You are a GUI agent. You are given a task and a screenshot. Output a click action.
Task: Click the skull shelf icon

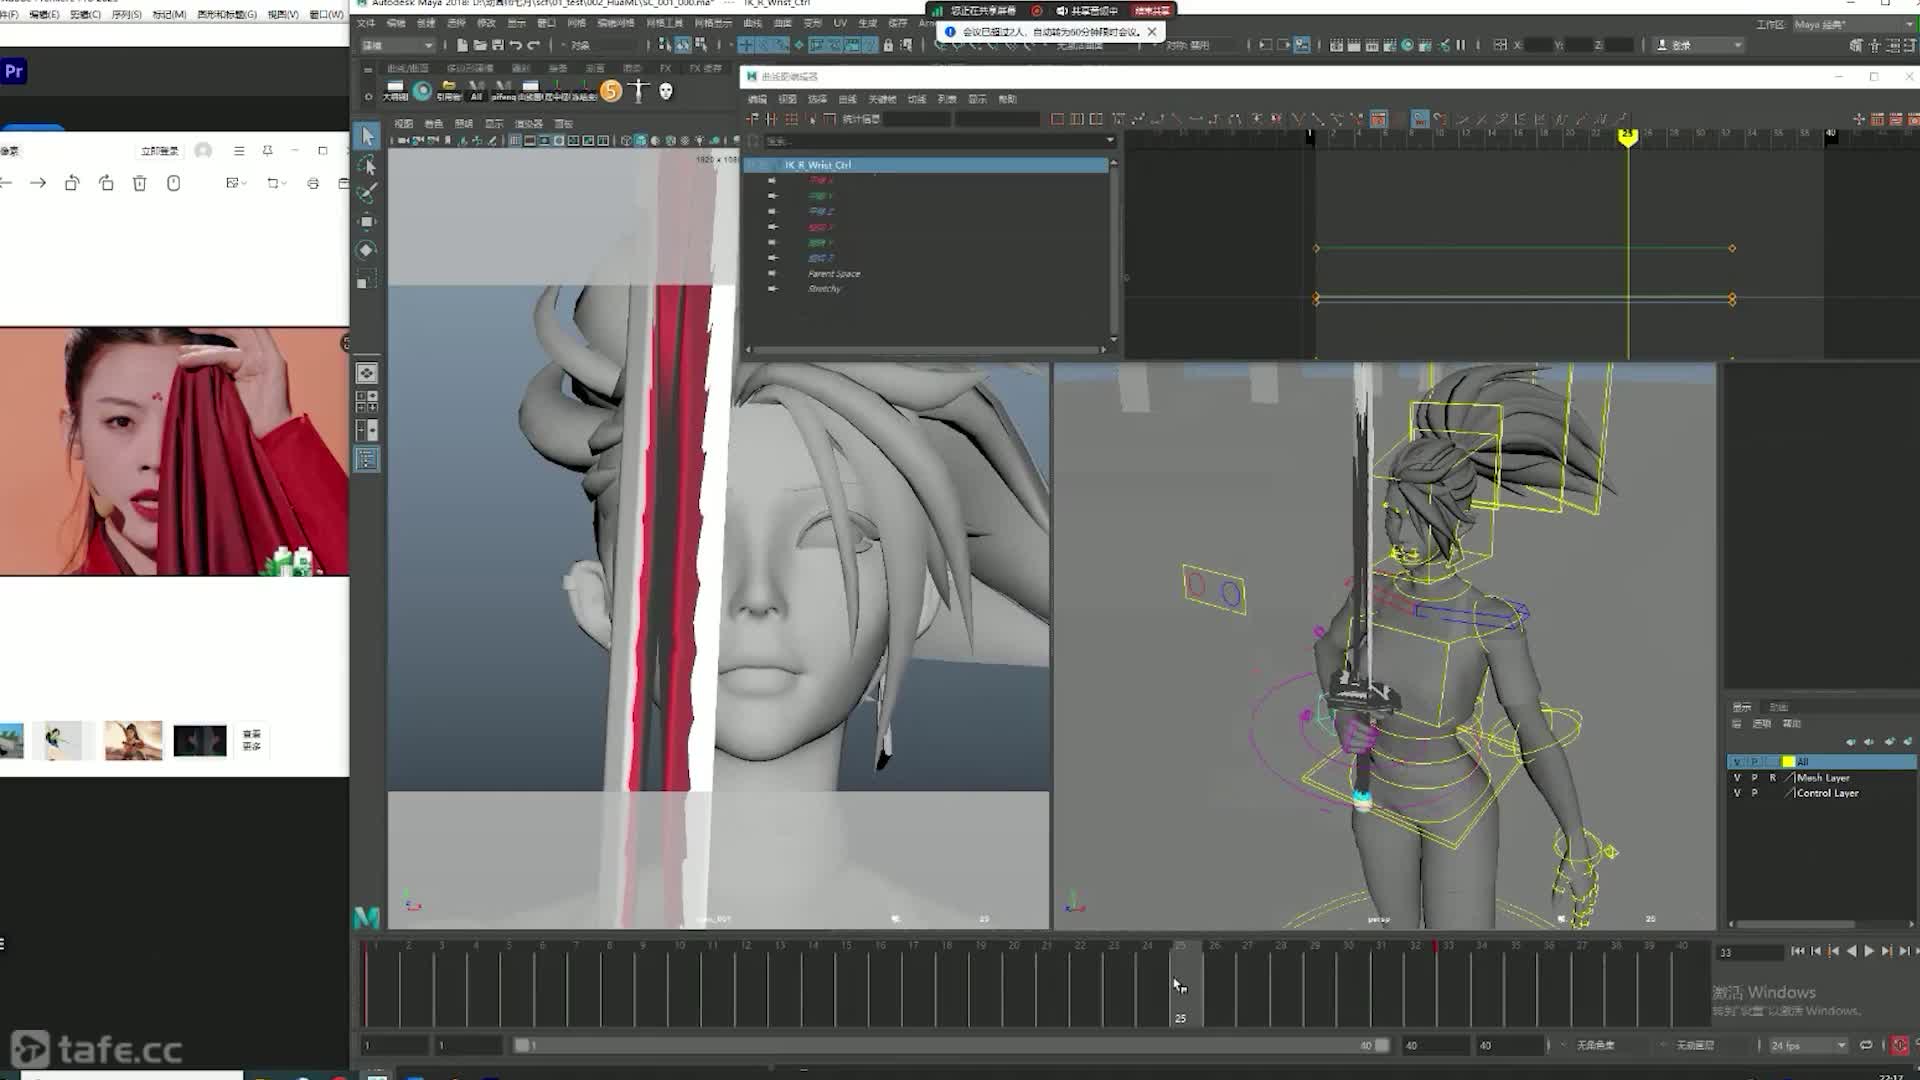point(666,91)
